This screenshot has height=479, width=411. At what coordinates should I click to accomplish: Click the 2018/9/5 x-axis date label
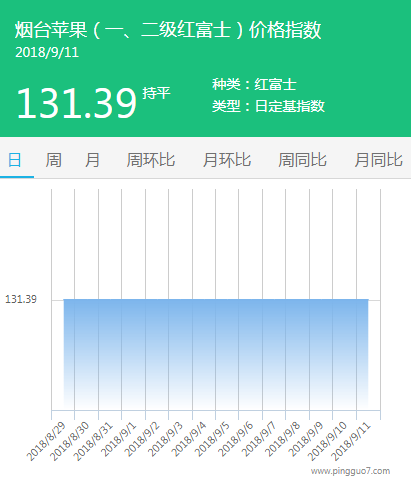point(212,439)
